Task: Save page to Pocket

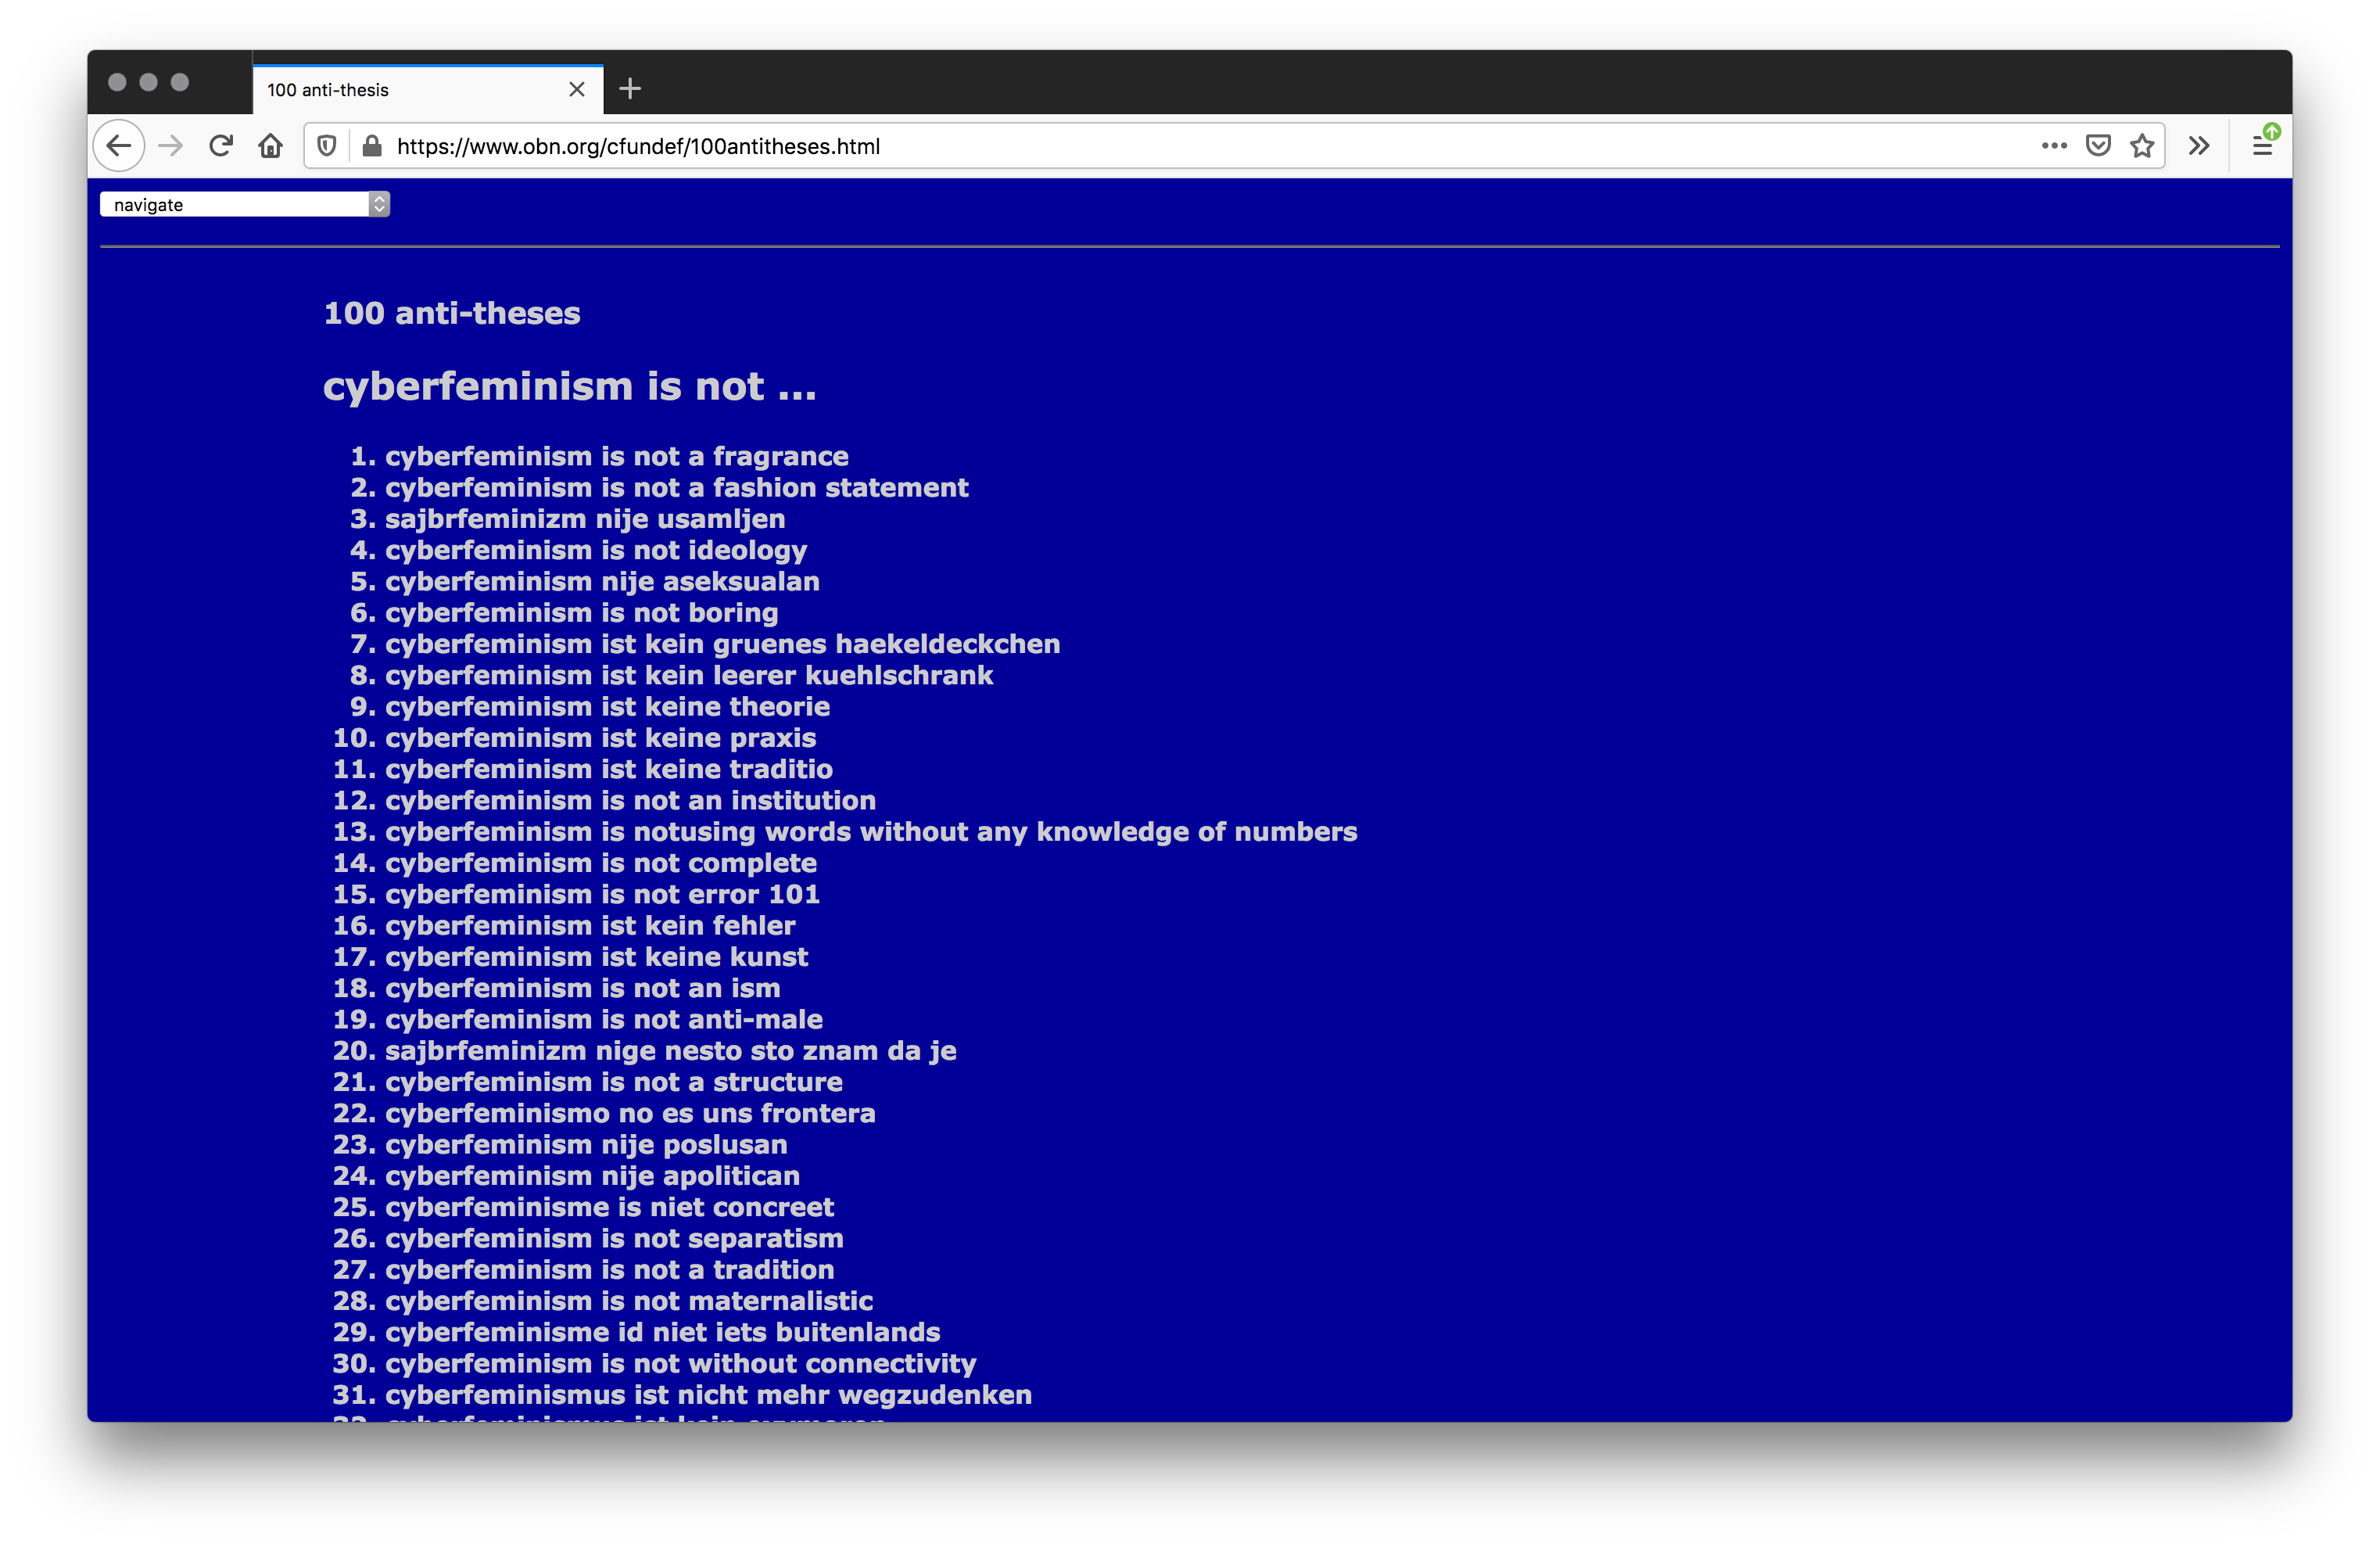Action: pyautogui.click(x=2098, y=146)
